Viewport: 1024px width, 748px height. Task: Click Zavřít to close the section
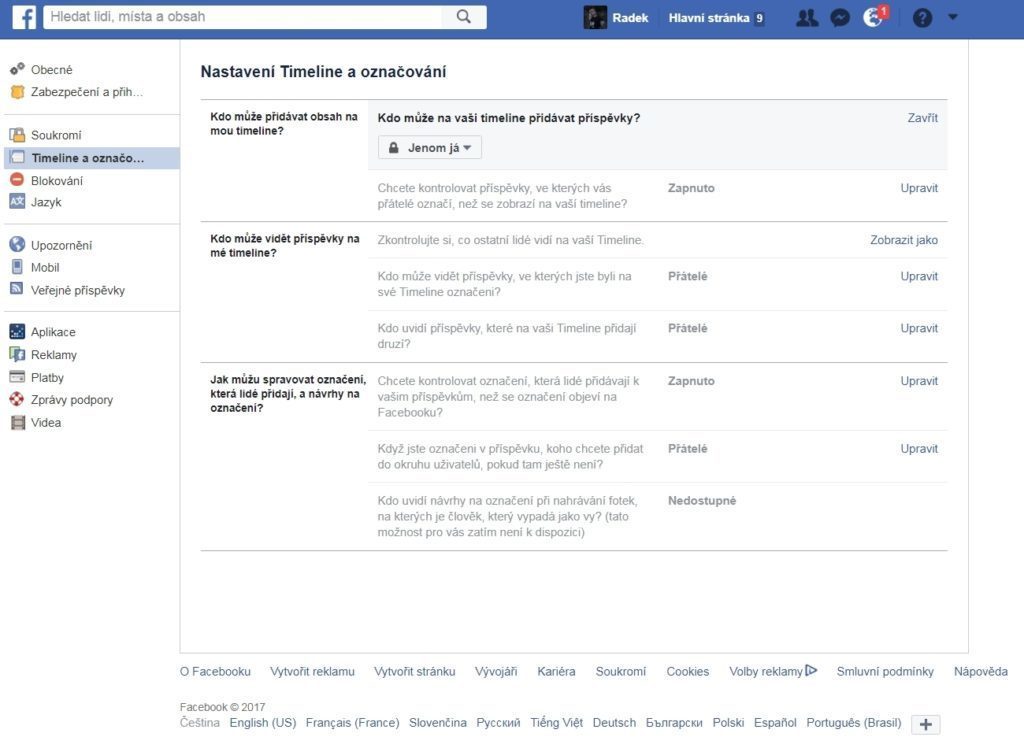(922, 118)
